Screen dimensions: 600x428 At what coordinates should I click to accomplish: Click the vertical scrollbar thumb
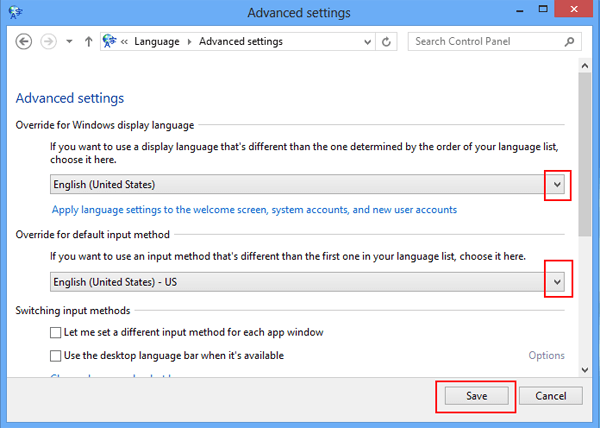[585, 154]
